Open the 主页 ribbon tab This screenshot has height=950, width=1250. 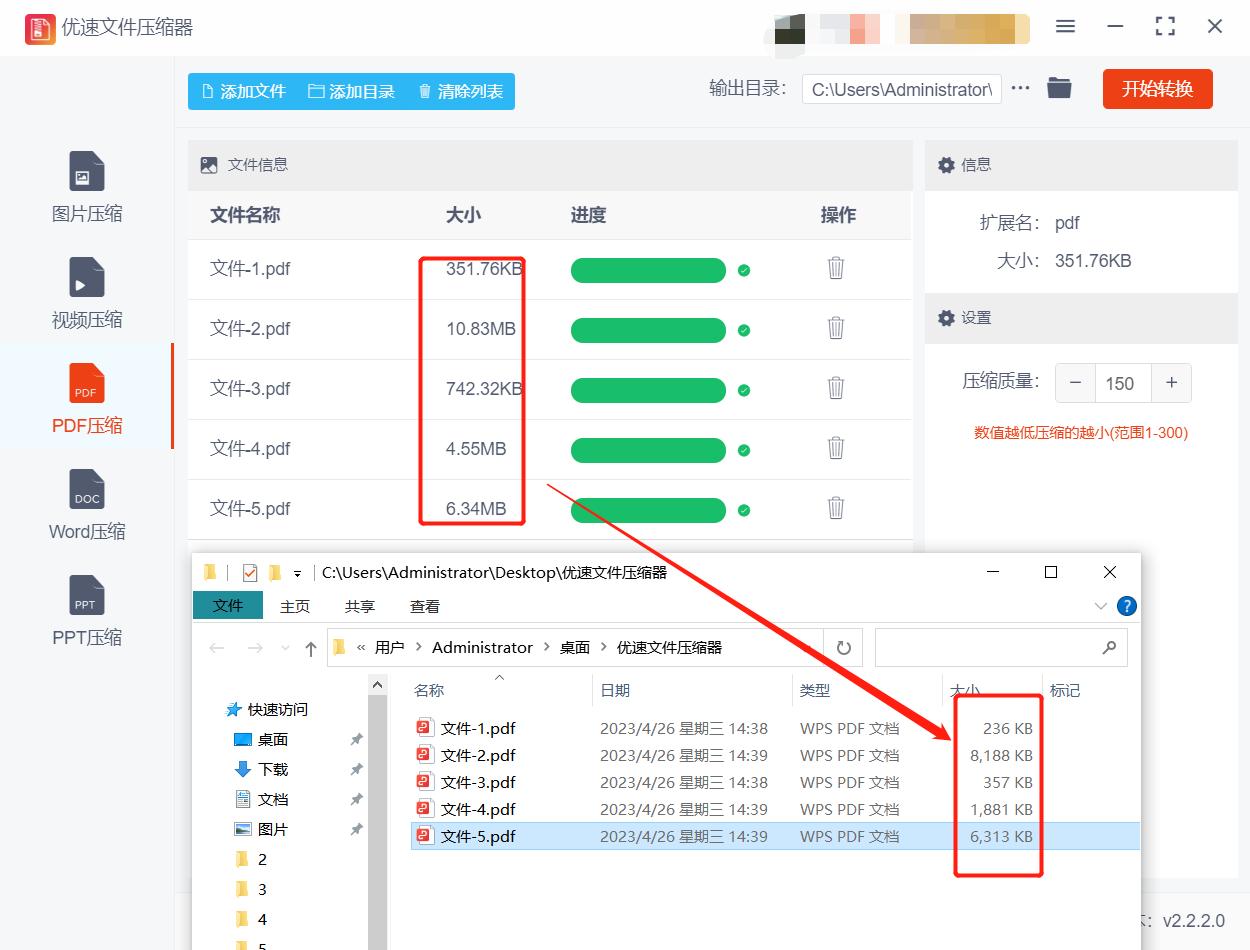click(x=295, y=605)
